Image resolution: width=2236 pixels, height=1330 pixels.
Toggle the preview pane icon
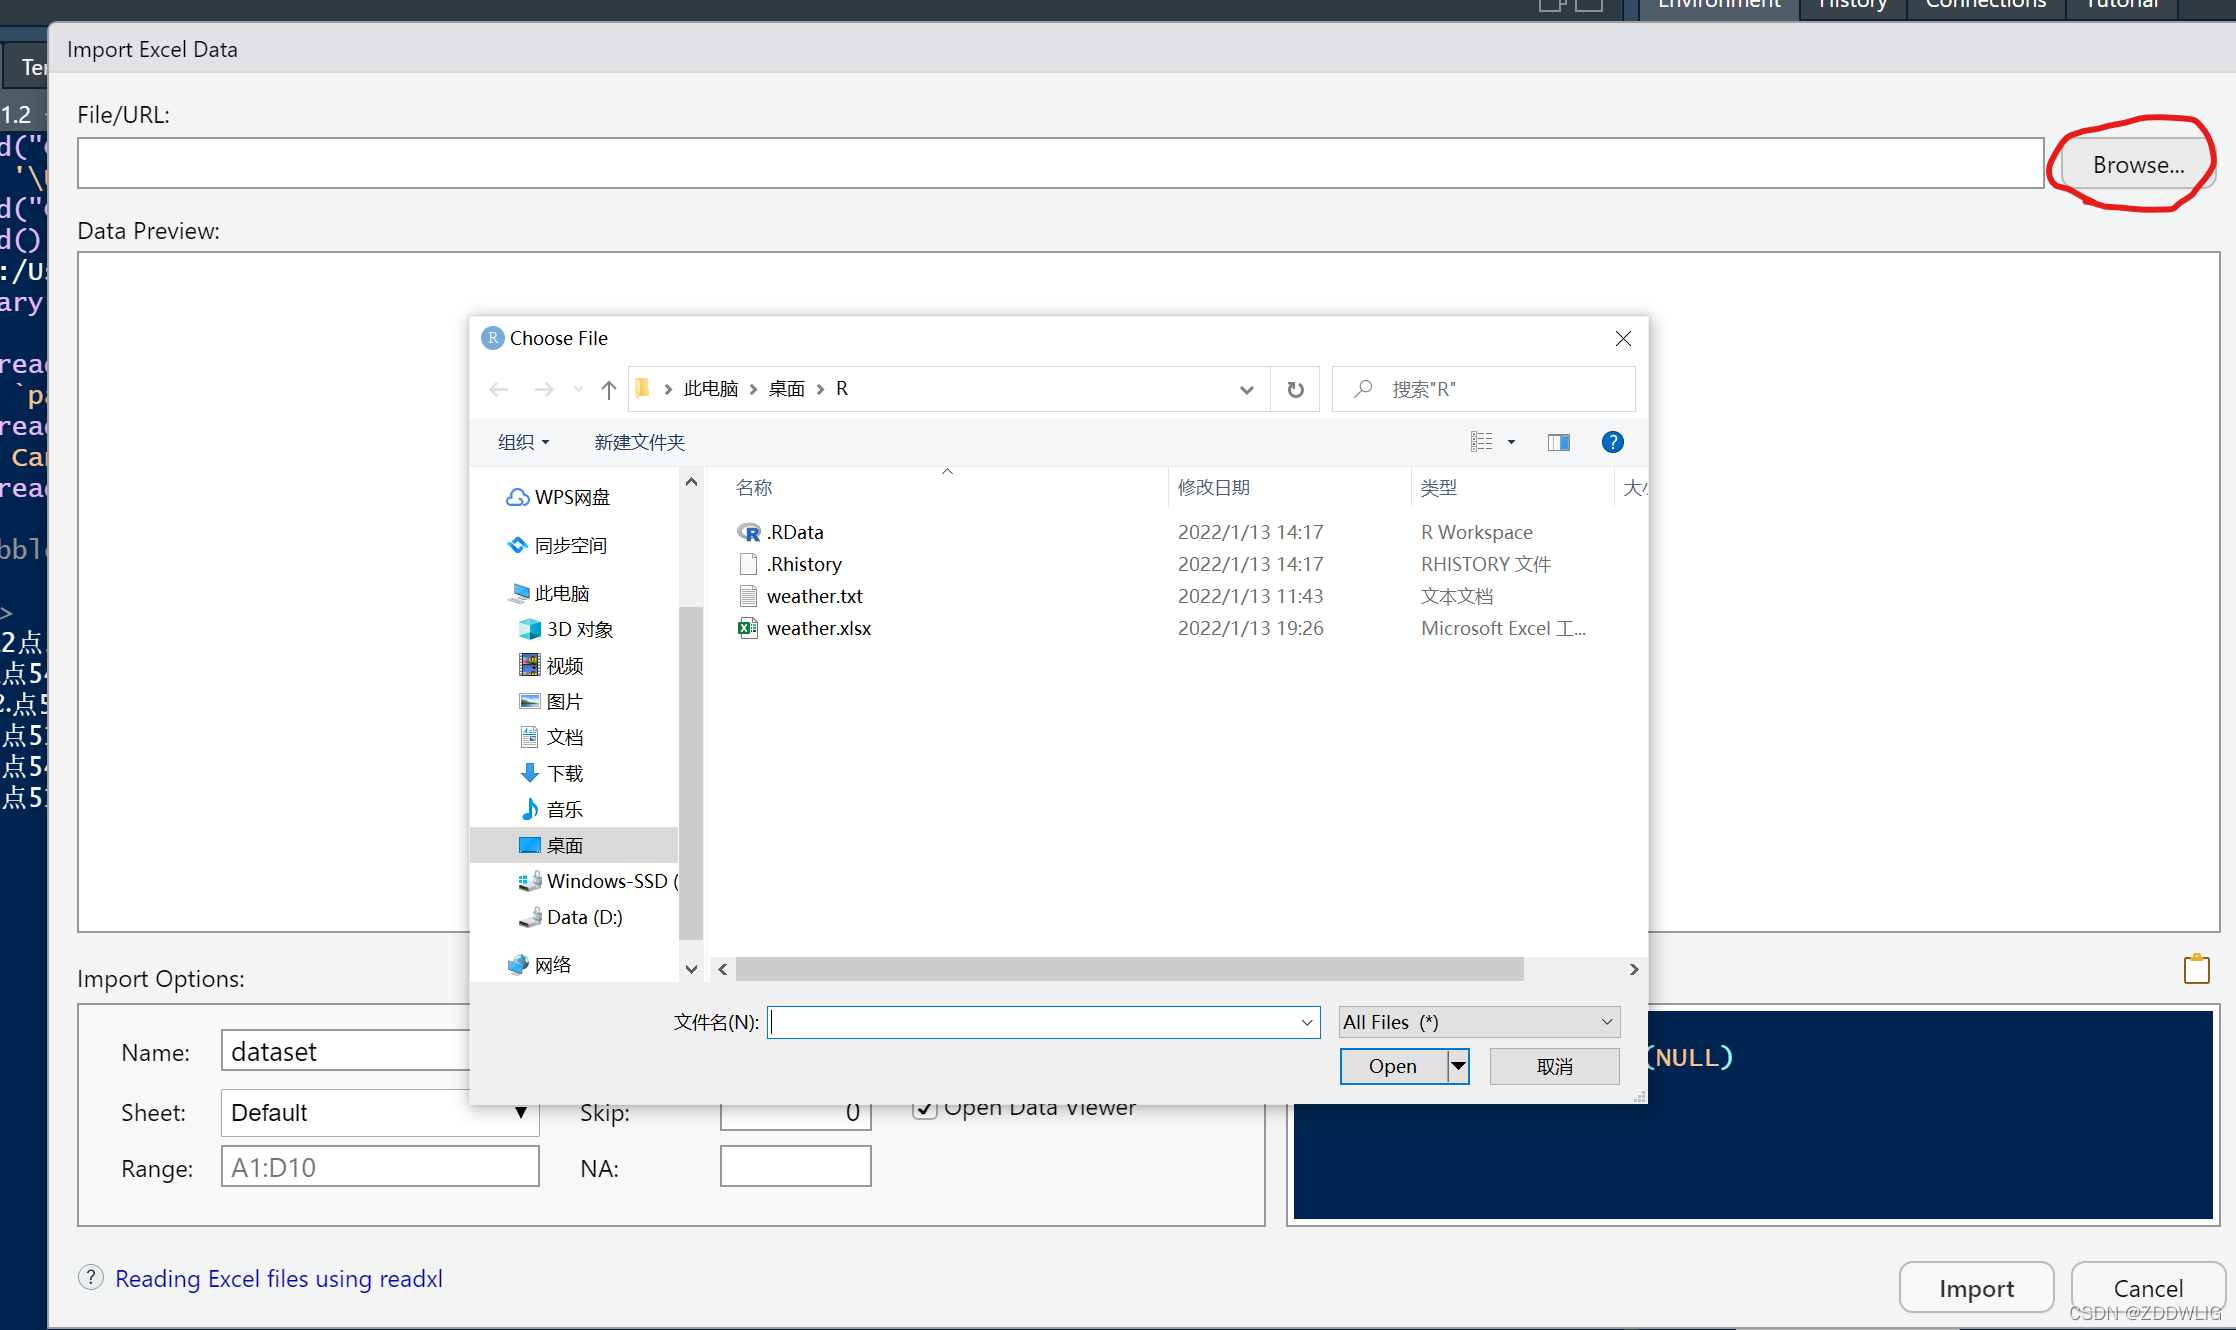1558,442
